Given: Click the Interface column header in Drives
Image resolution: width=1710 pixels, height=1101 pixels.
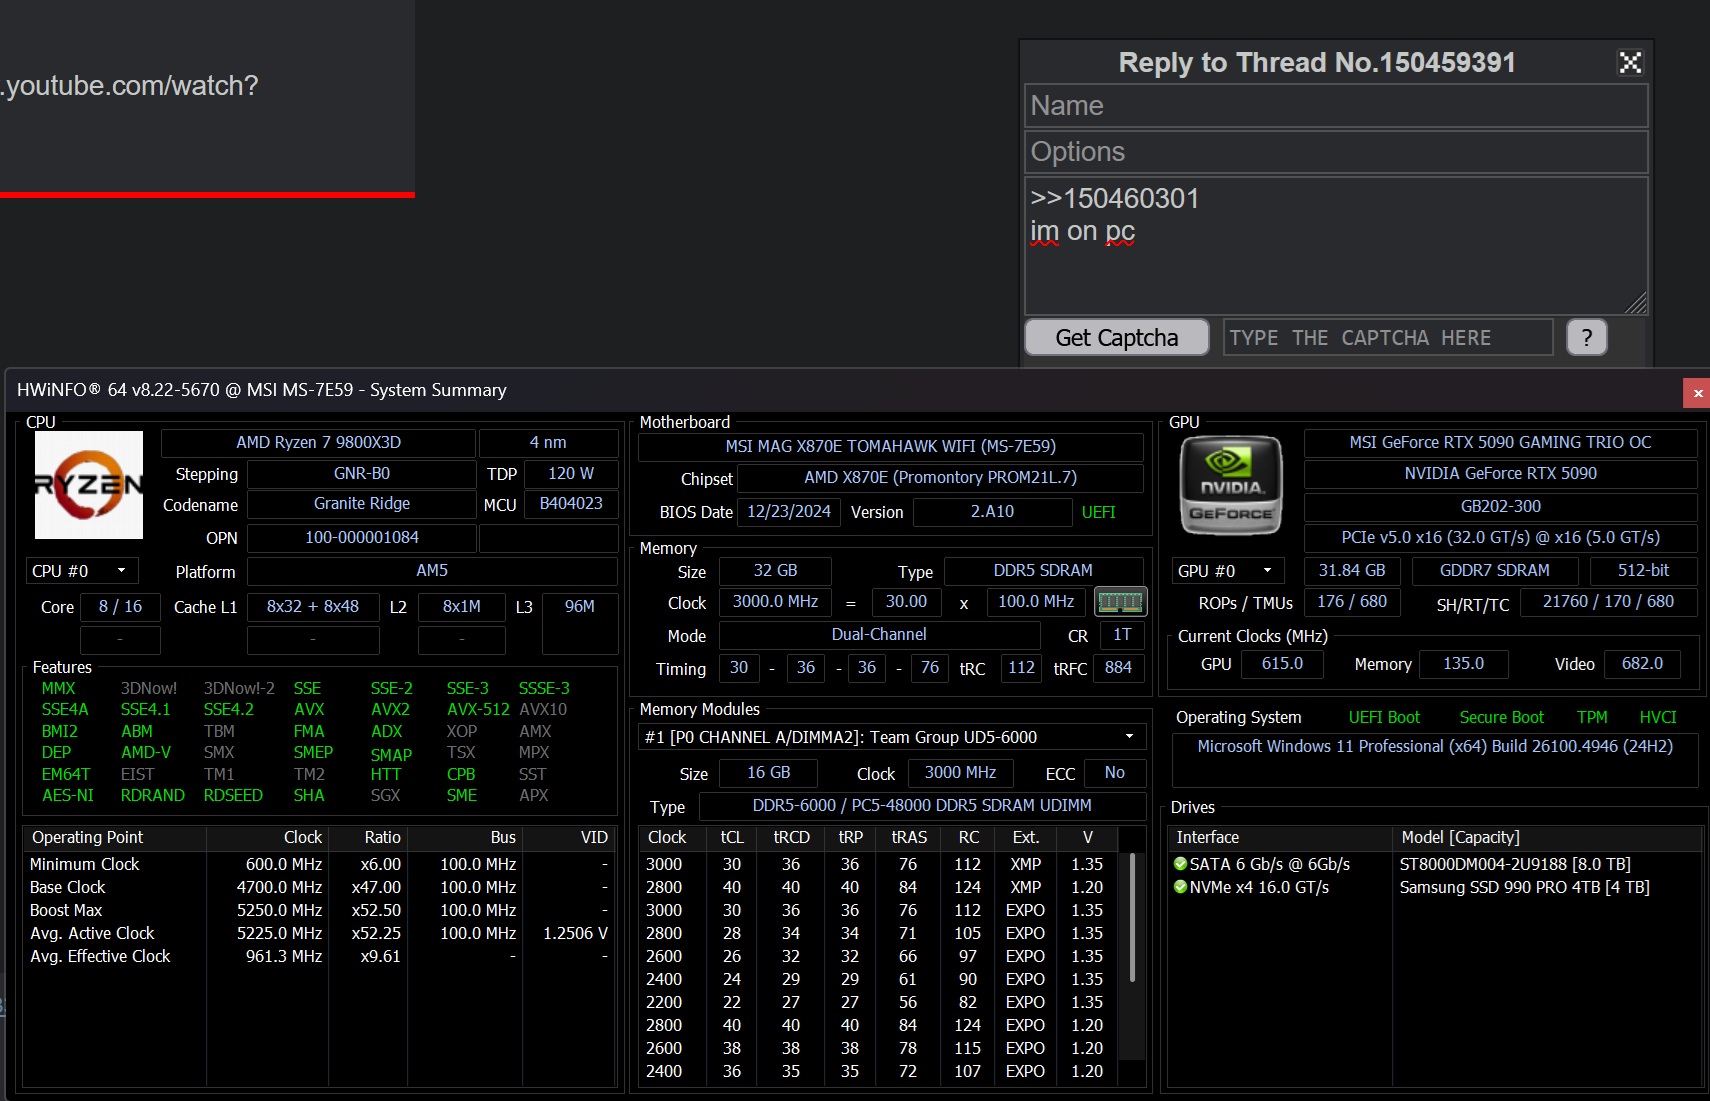Looking at the screenshot, I should pos(1280,837).
